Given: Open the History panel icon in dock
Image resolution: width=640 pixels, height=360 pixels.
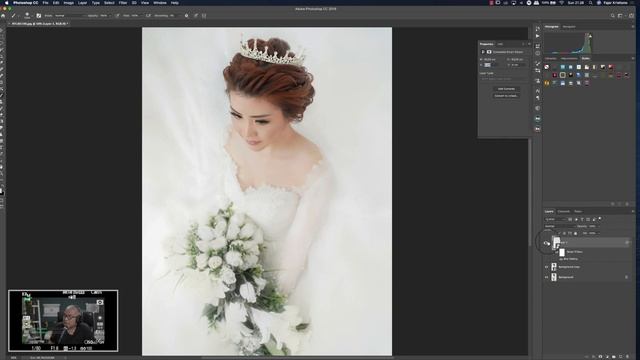Looking at the screenshot, I should coord(538,29).
